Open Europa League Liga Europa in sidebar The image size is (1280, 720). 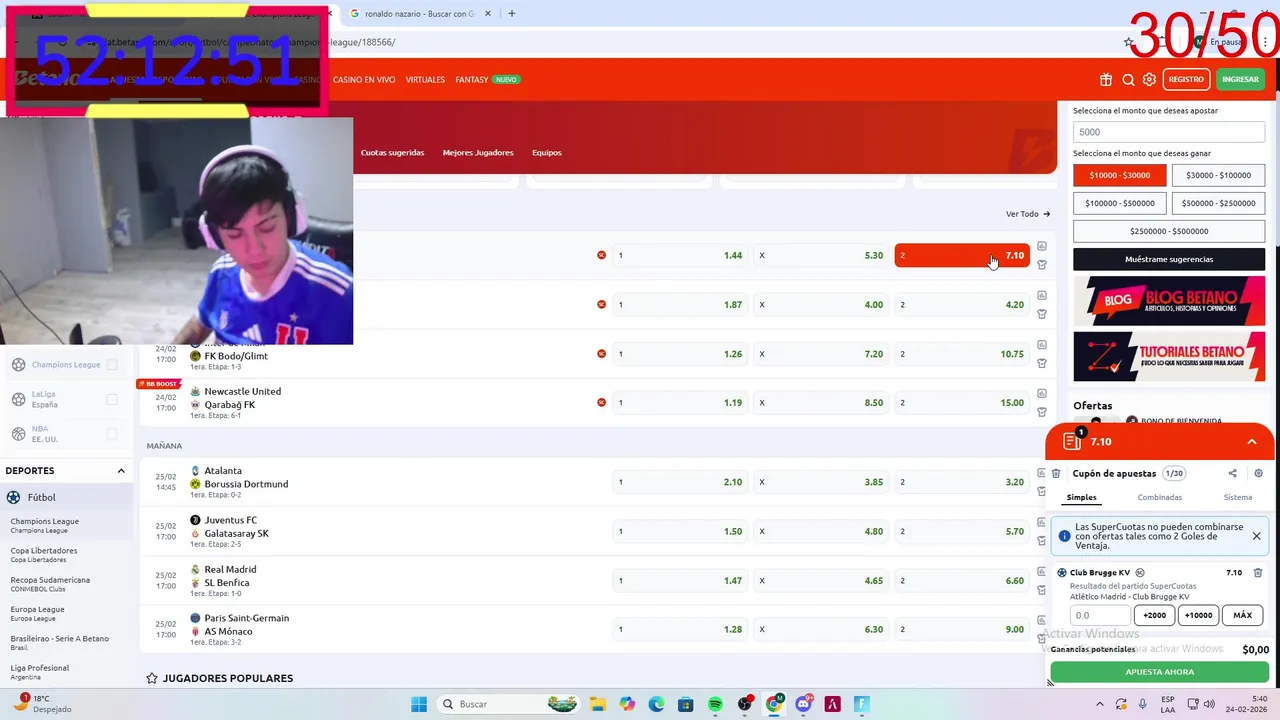pyautogui.click(x=38, y=613)
